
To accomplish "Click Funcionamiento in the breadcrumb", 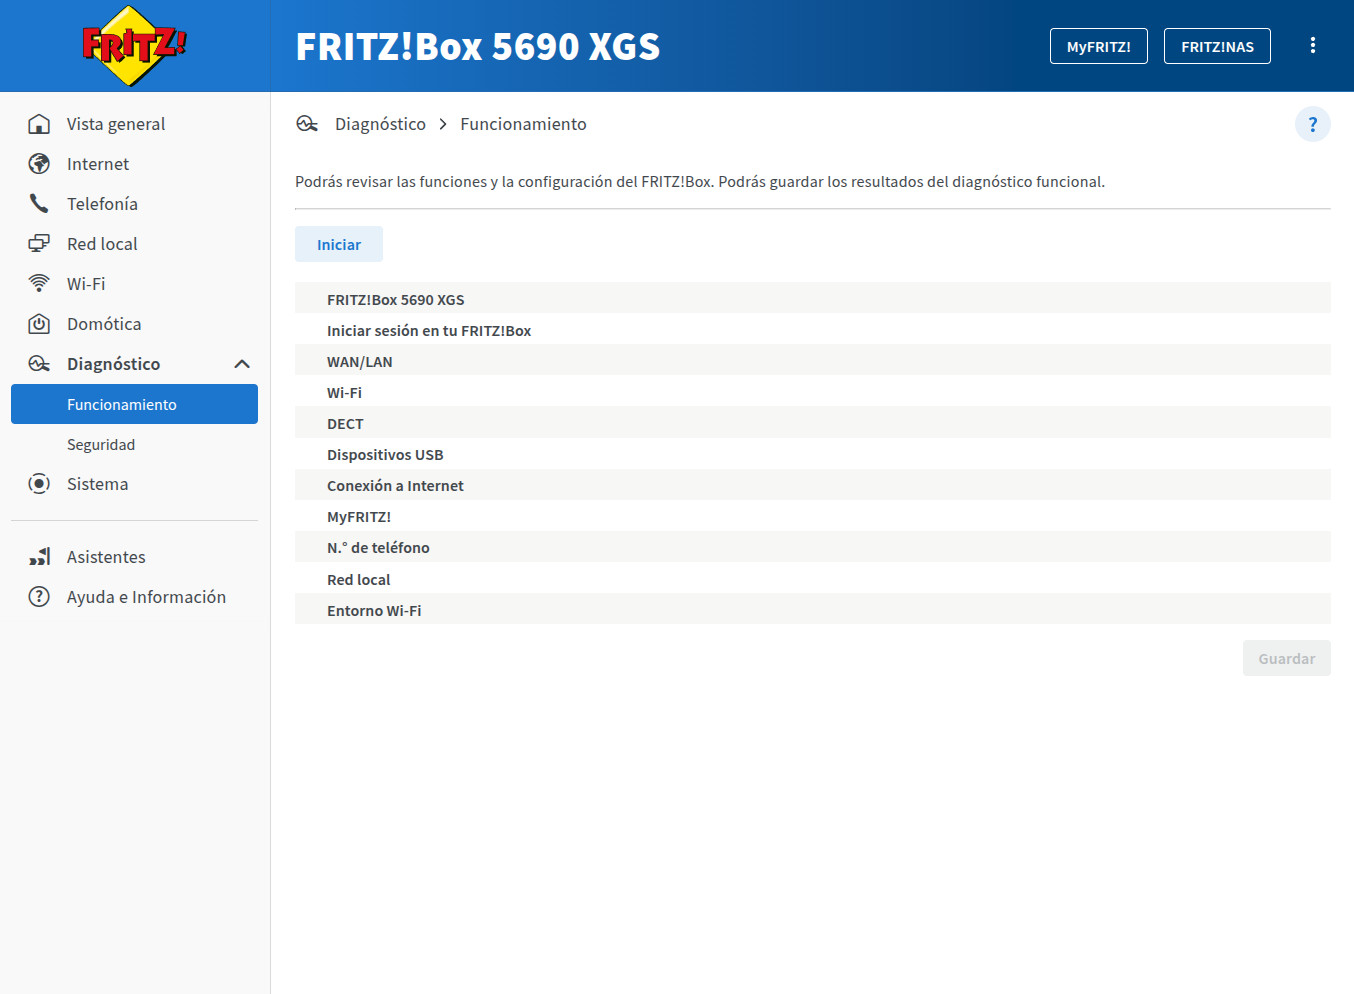I will (x=523, y=124).
